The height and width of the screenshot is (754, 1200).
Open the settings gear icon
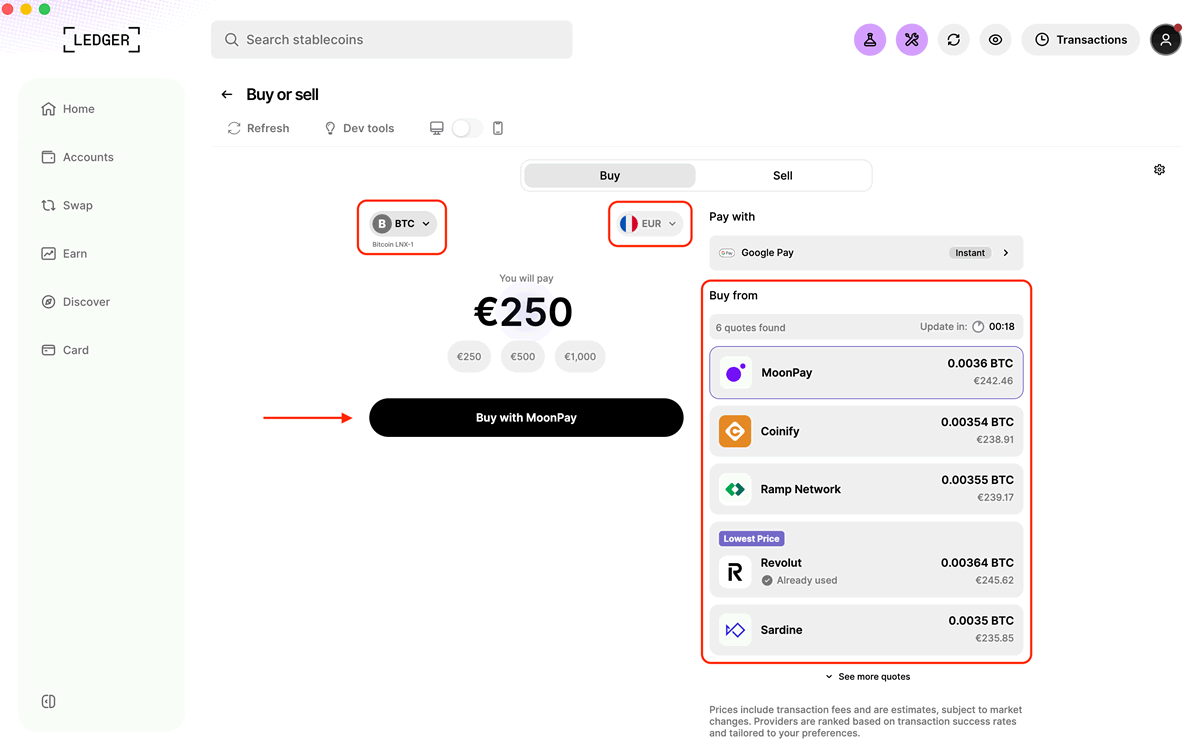tap(1159, 170)
